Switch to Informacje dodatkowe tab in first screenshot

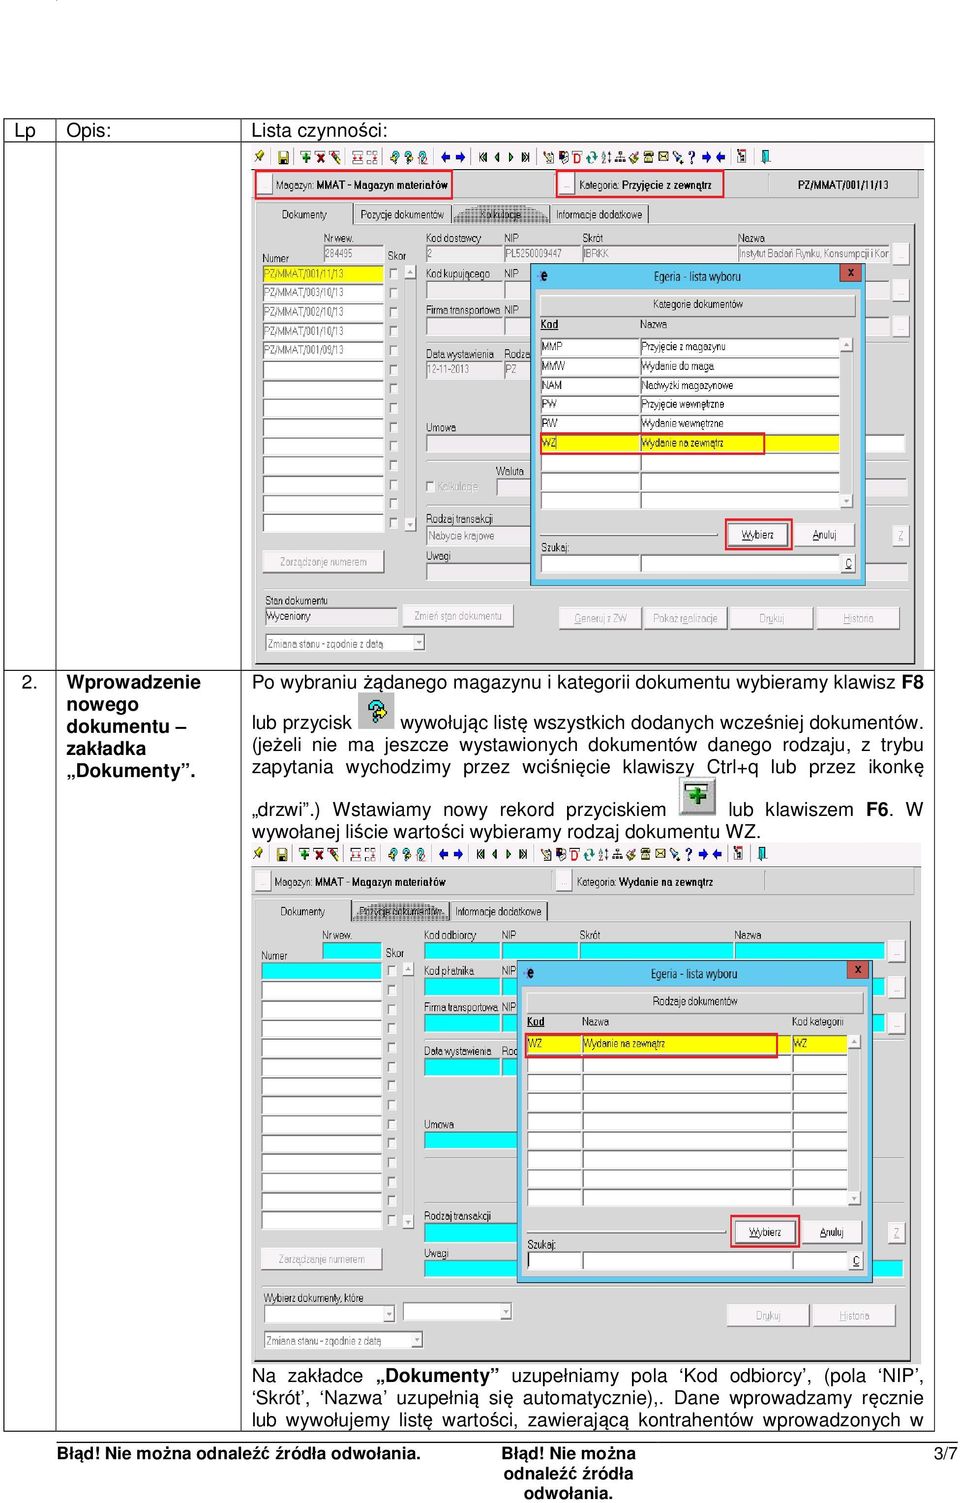[599, 214]
